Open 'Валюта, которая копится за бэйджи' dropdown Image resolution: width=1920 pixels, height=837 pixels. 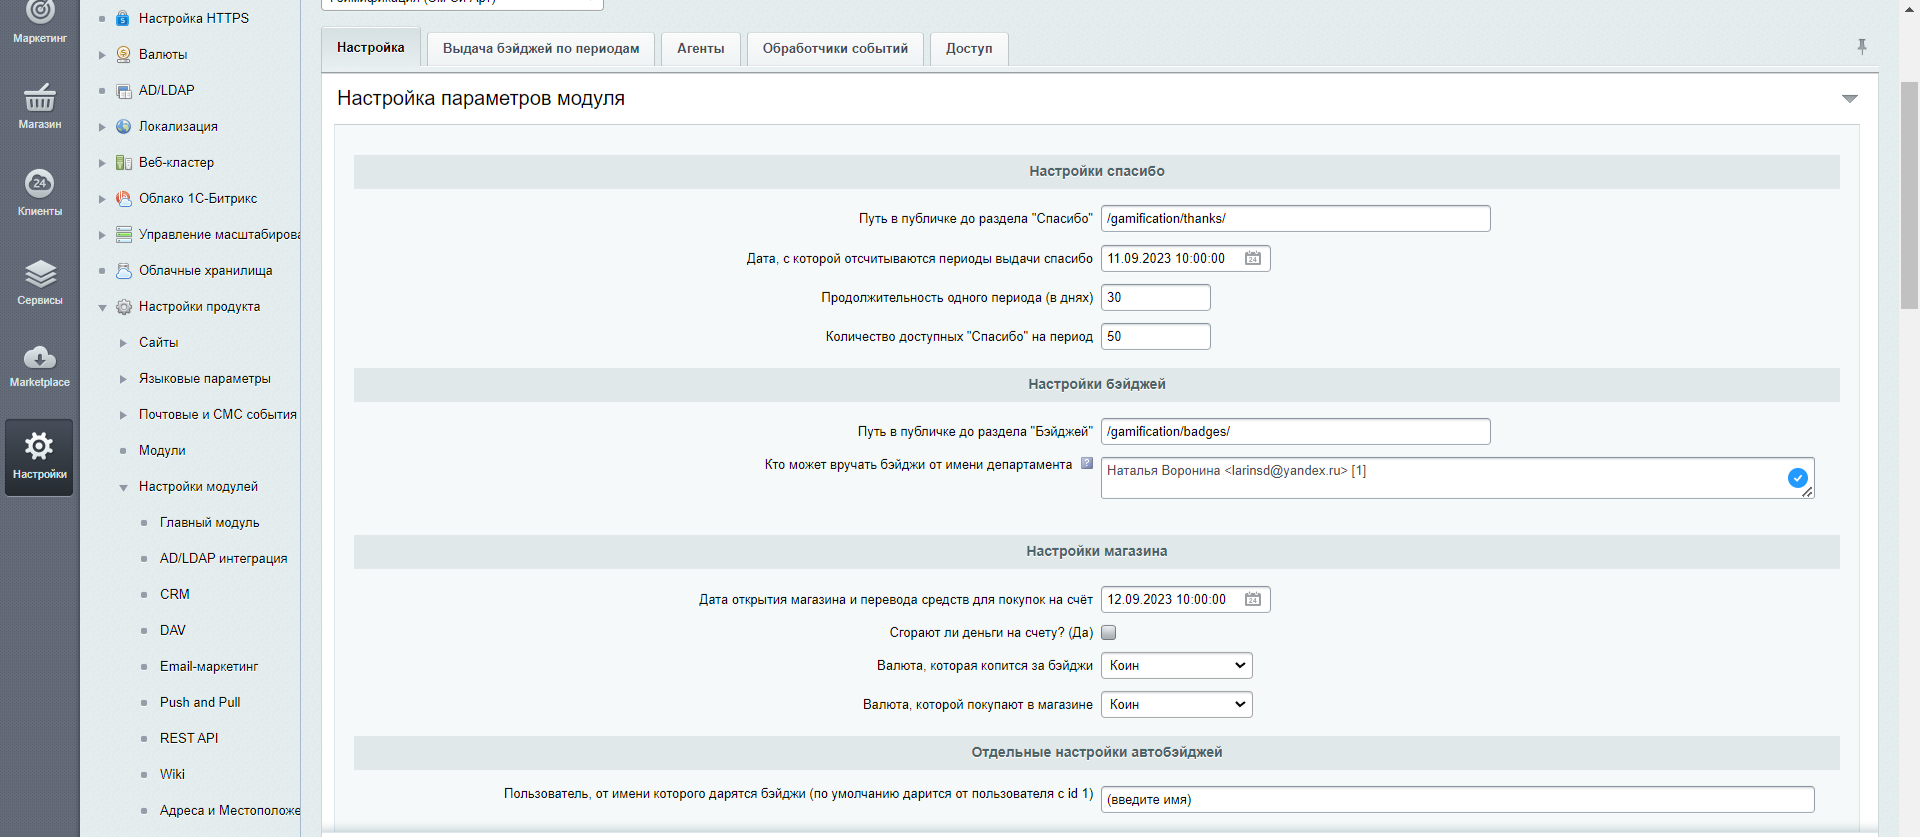1176,666
